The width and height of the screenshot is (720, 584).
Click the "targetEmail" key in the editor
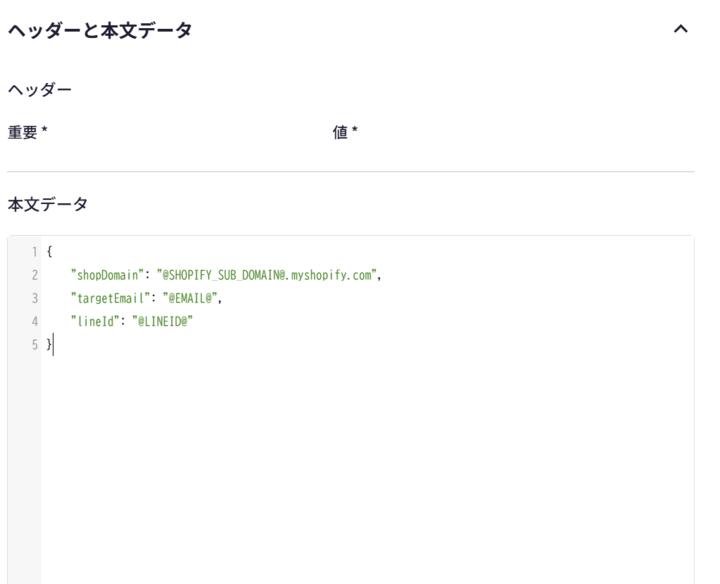(110, 298)
